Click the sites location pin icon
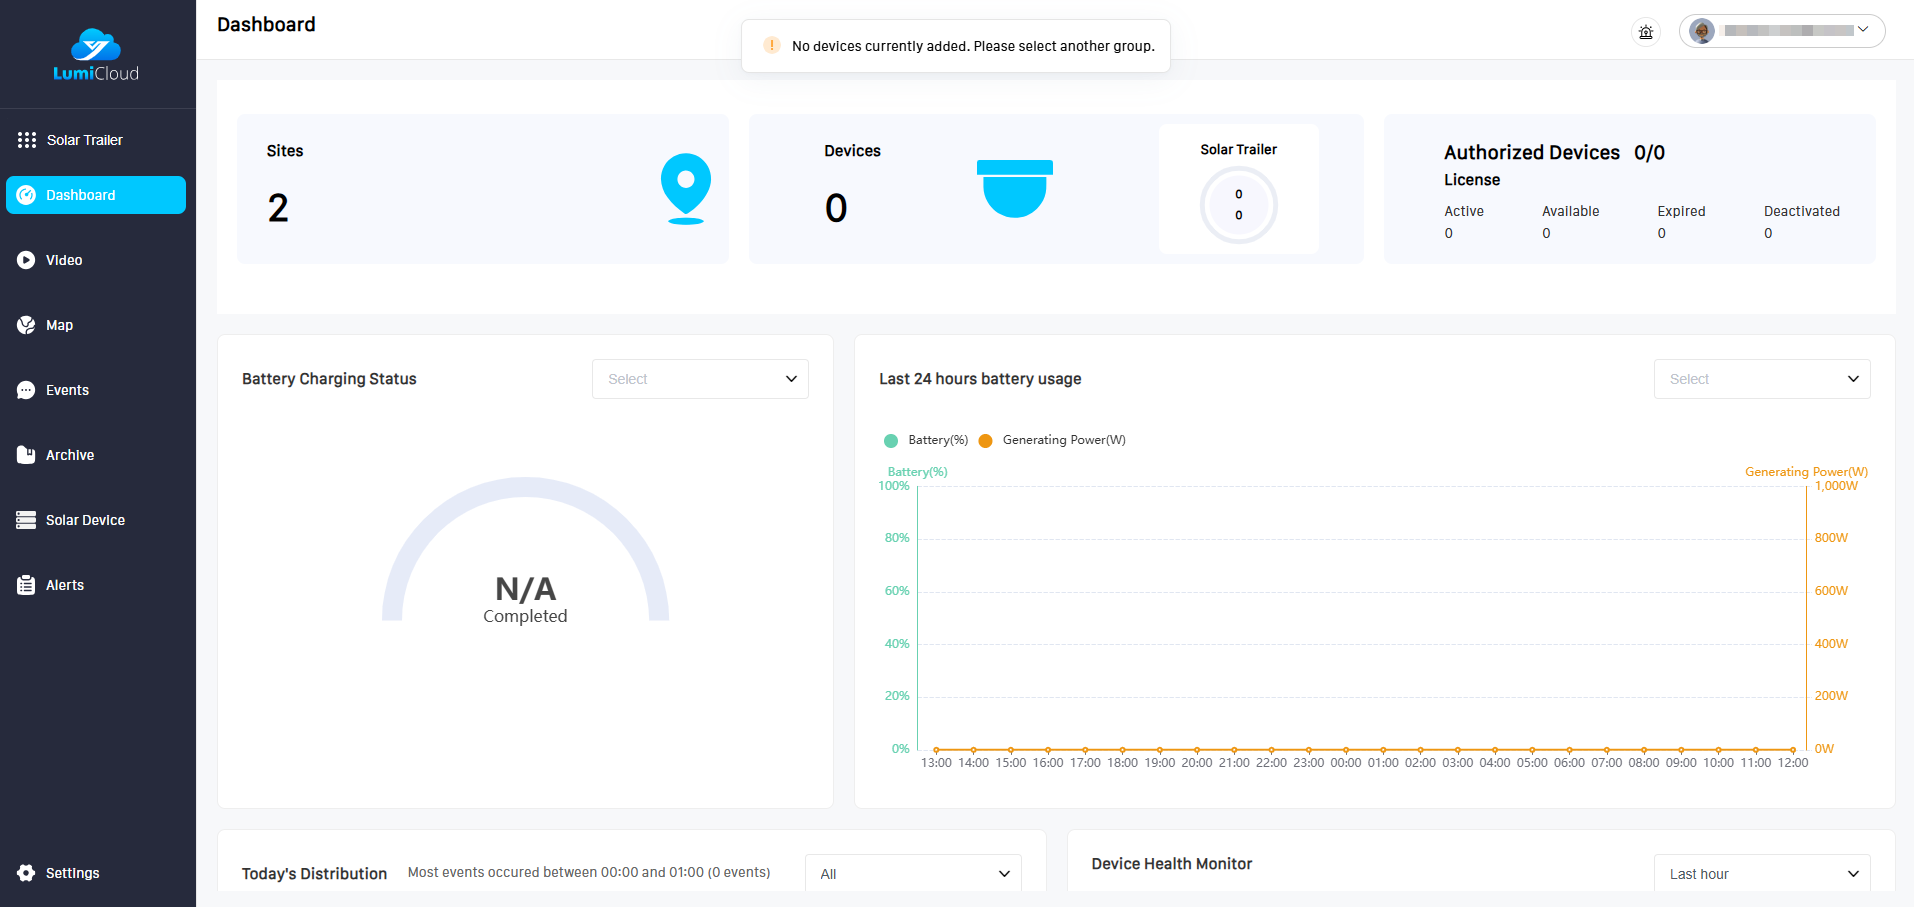Viewport: 1914px width, 907px height. pos(685,187)
